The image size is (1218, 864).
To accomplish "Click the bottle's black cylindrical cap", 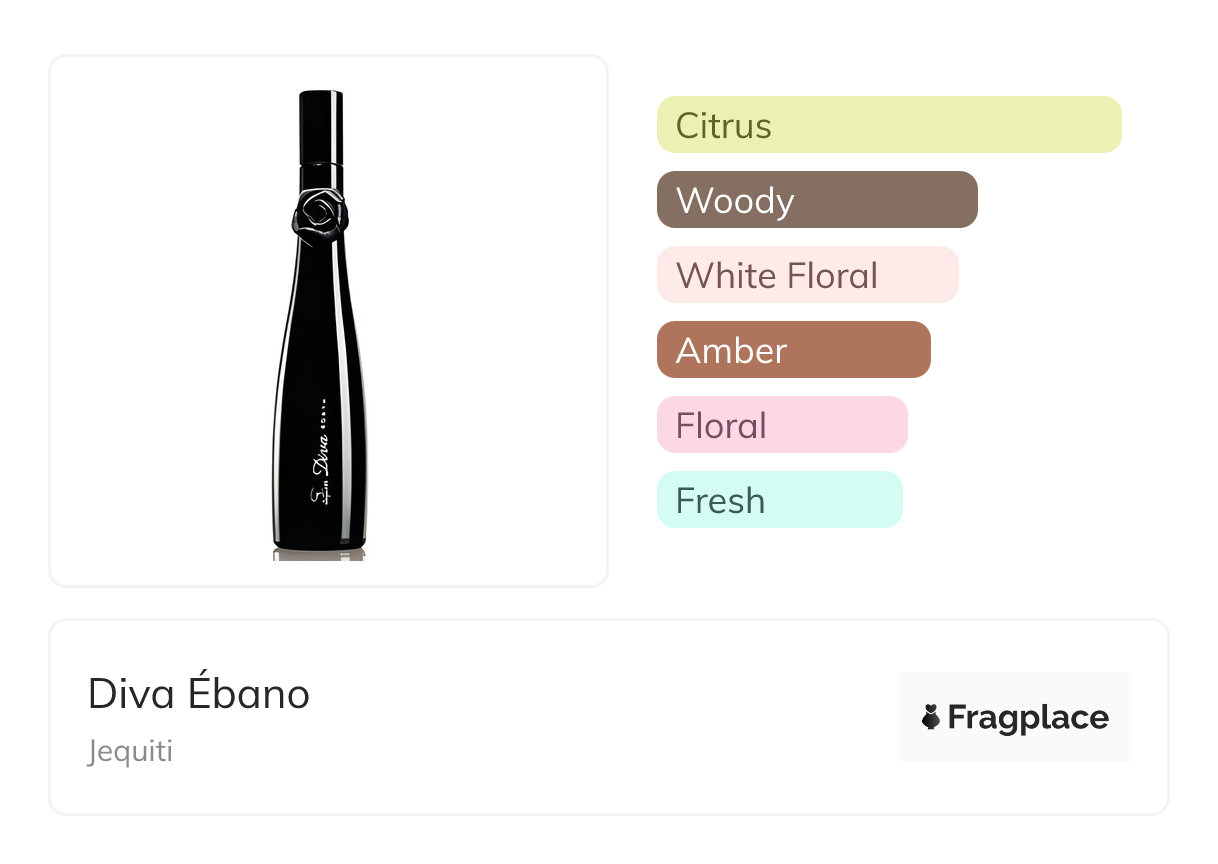I will pyautogui.click(x=321, y=125).
